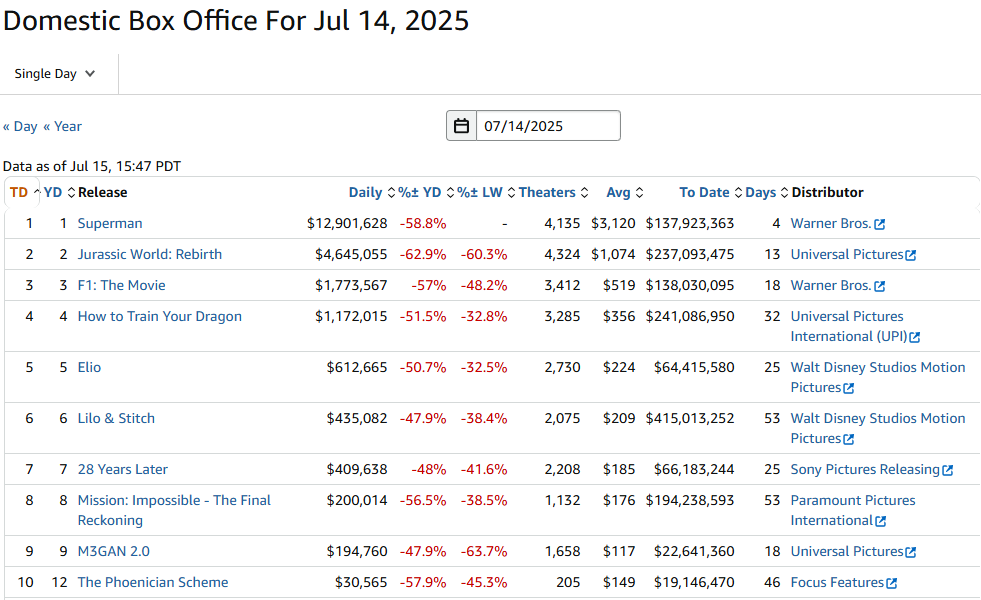Expand the Single Day dropdown
Viewport: 981px width, 600px height.
point(55,74)
